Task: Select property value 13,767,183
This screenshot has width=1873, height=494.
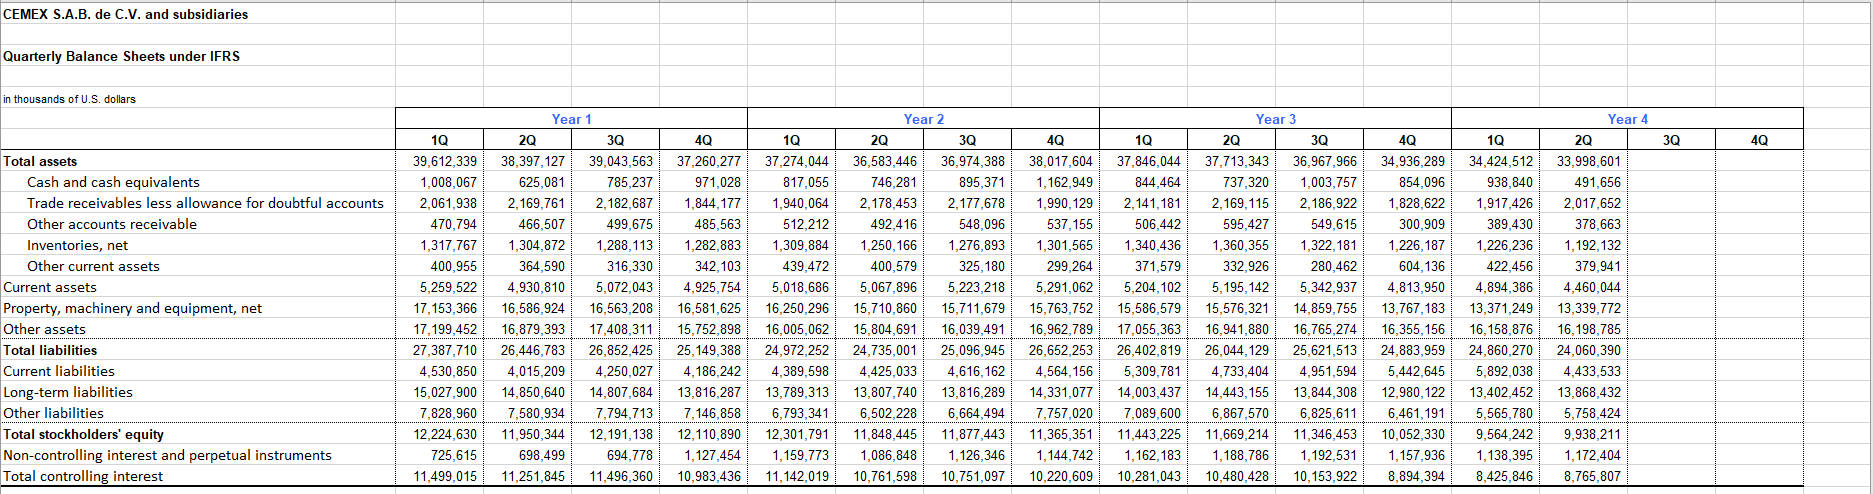Action: tap(1413, 308)
